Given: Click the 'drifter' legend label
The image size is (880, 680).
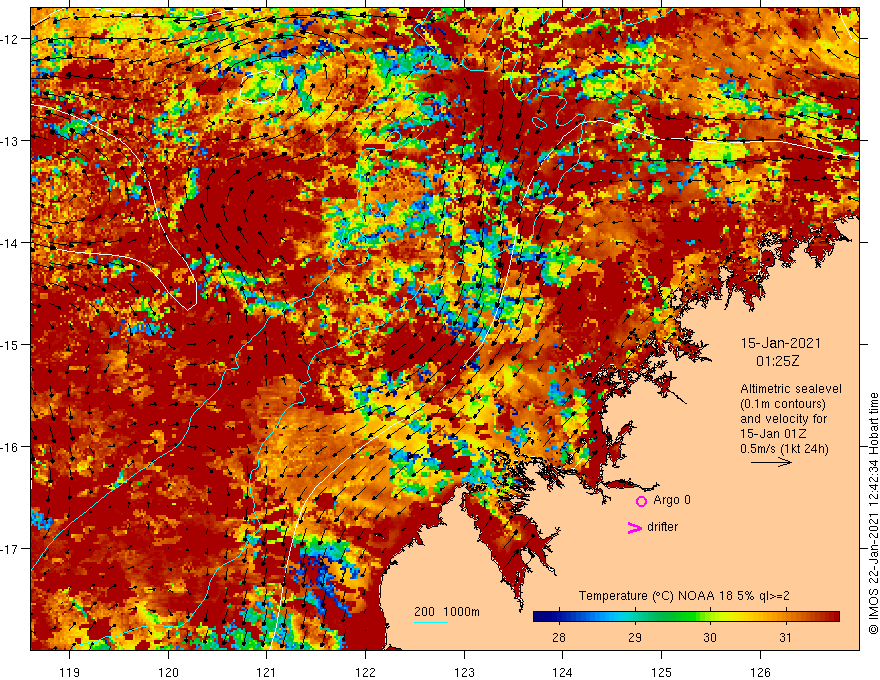Looking at the screenshot, I should 662,527.
